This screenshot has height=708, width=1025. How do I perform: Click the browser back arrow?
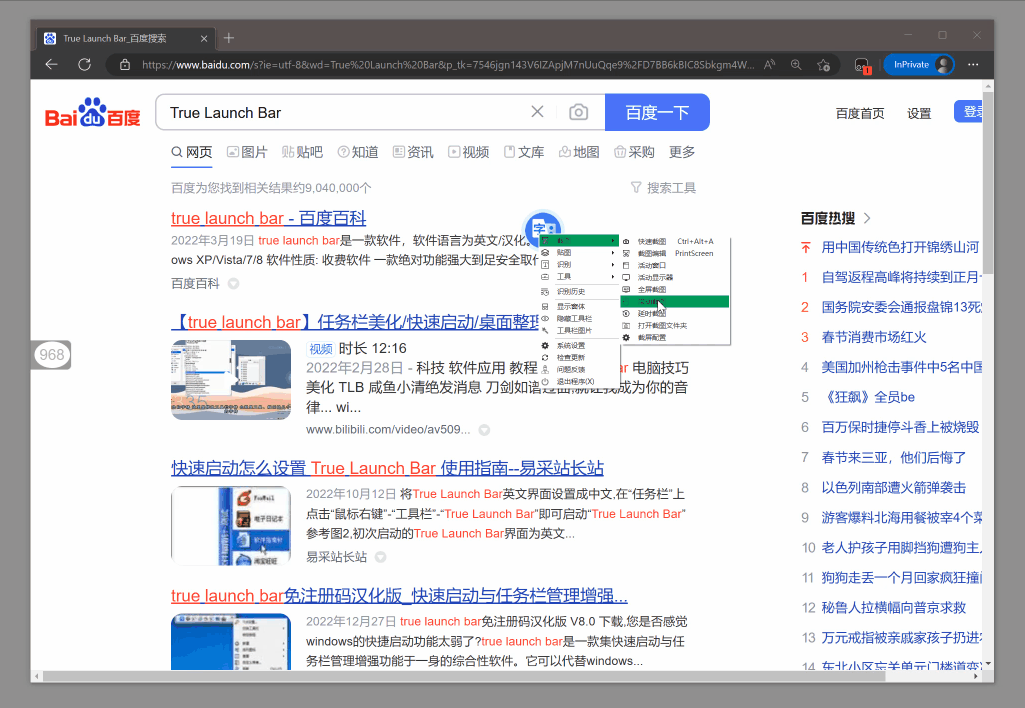(52, 65)
